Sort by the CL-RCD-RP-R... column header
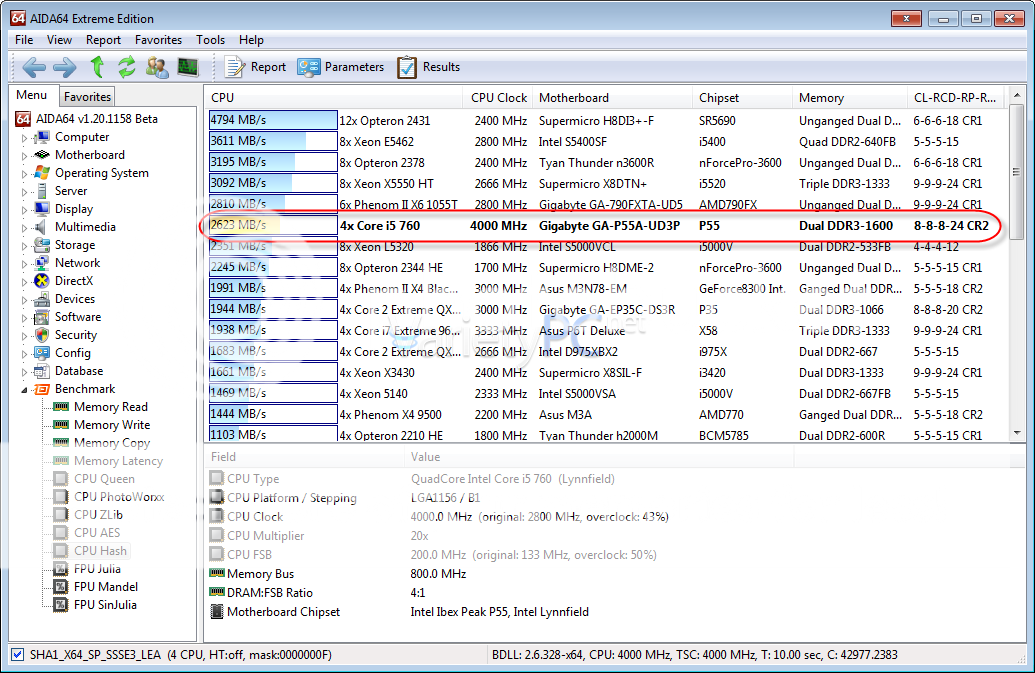1035x673 pixels. (x=956, y=98)
